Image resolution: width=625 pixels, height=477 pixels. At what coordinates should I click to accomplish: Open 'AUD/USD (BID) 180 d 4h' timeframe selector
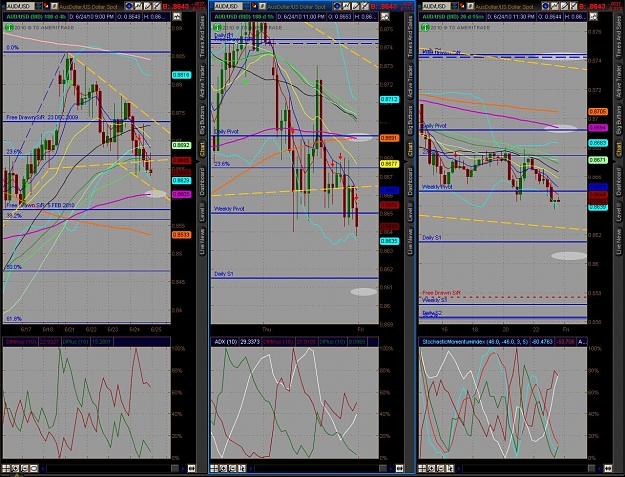35,17
